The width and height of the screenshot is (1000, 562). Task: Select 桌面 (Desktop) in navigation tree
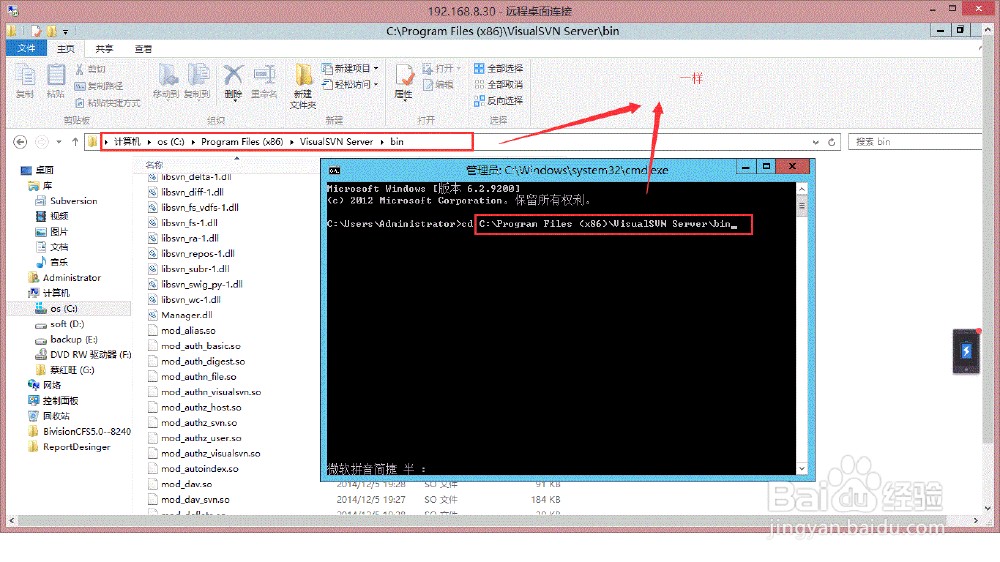[x=37, y=170]
